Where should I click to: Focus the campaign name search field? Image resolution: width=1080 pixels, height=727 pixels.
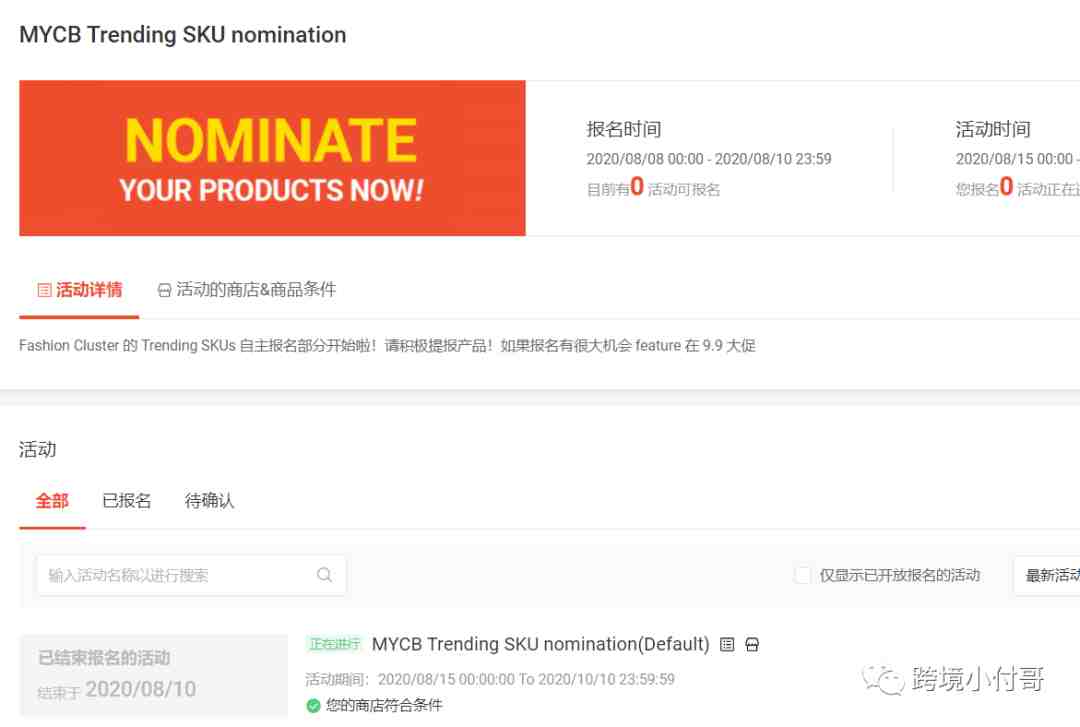pyautogui.click(x=191, y=575)
